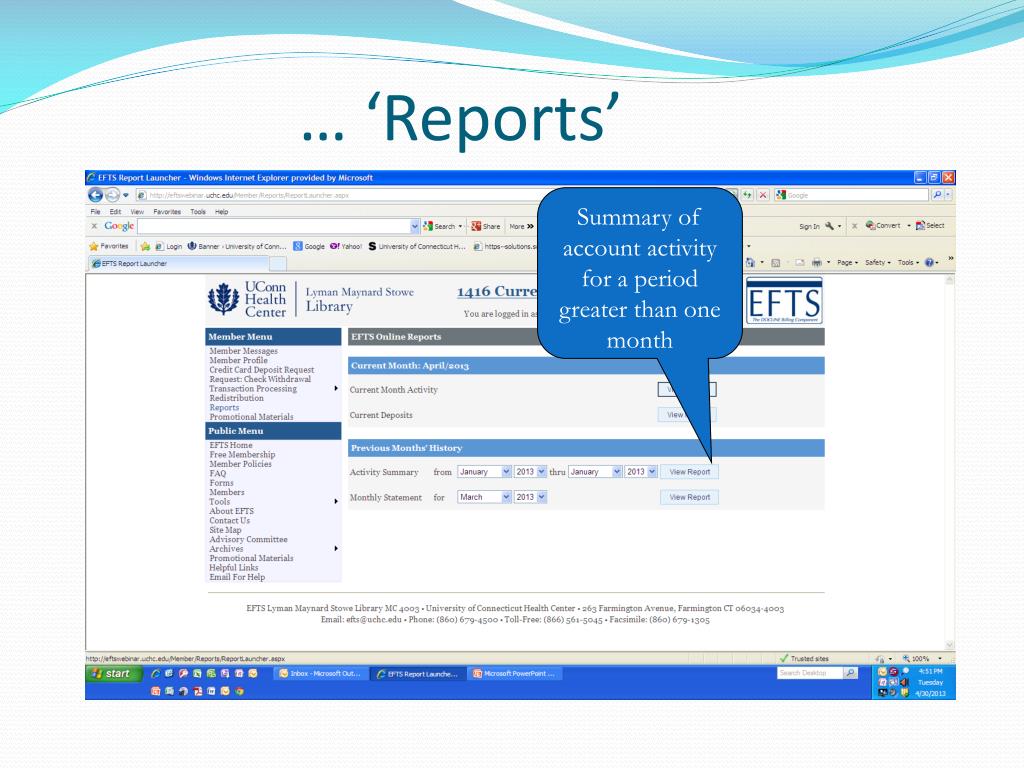This screenshot has width=1024, height=768.
Task: Click the Print icon in command bar
Action: 817,263
